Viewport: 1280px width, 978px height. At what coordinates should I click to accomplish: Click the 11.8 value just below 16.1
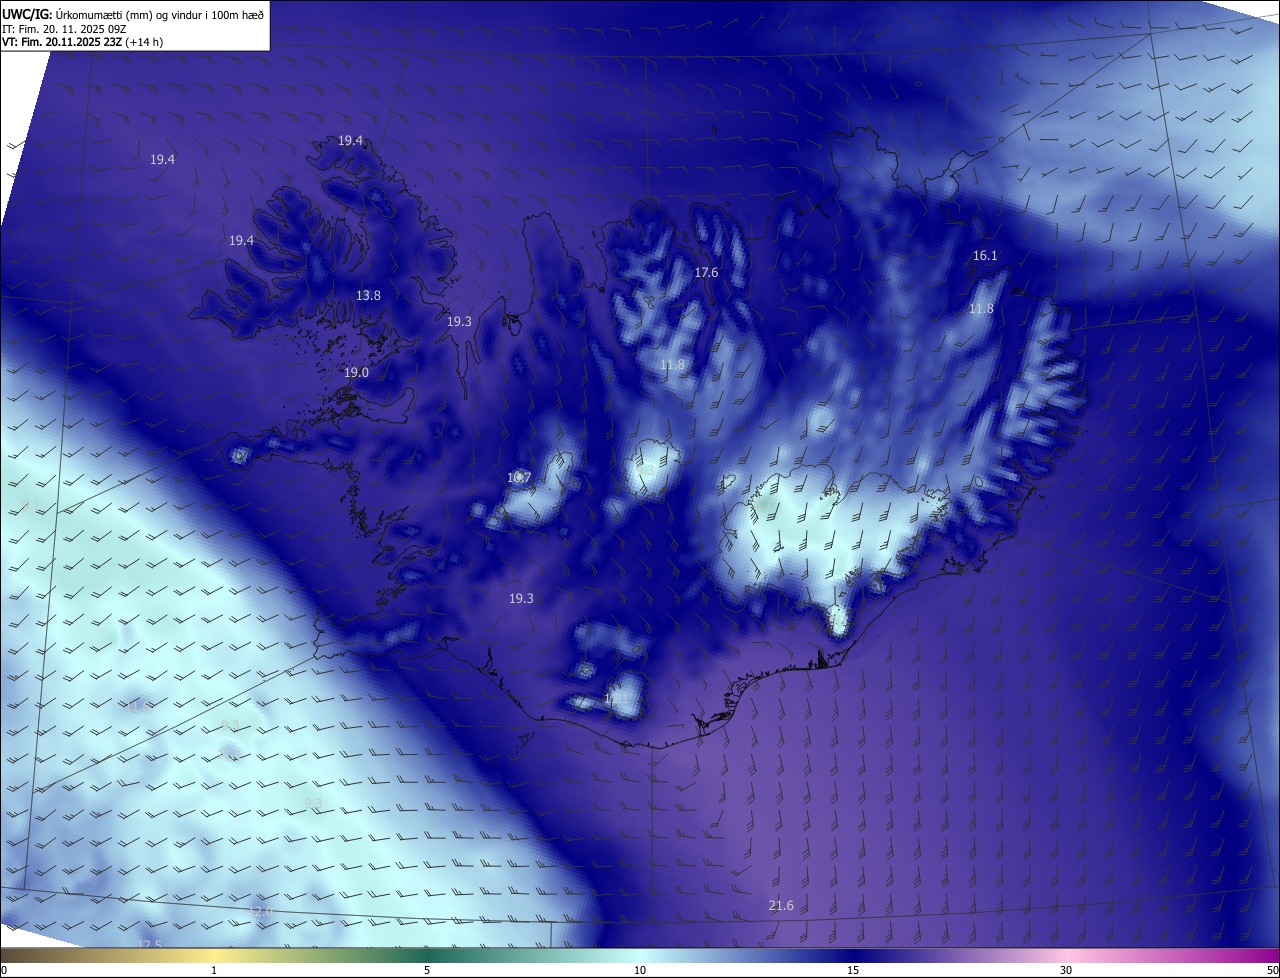[x=981, y=308]
